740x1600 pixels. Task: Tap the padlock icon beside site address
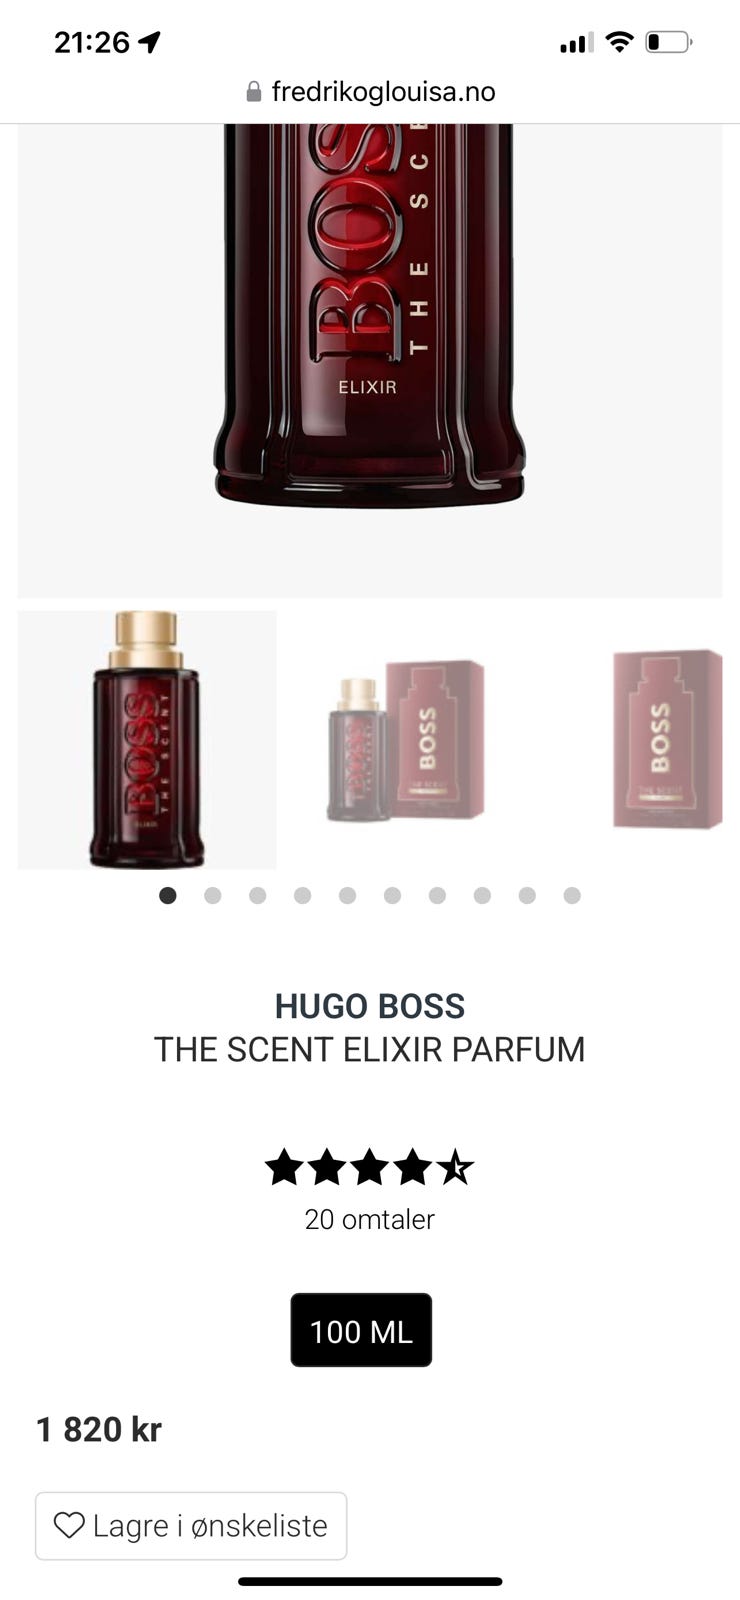(x=254, y=92)
